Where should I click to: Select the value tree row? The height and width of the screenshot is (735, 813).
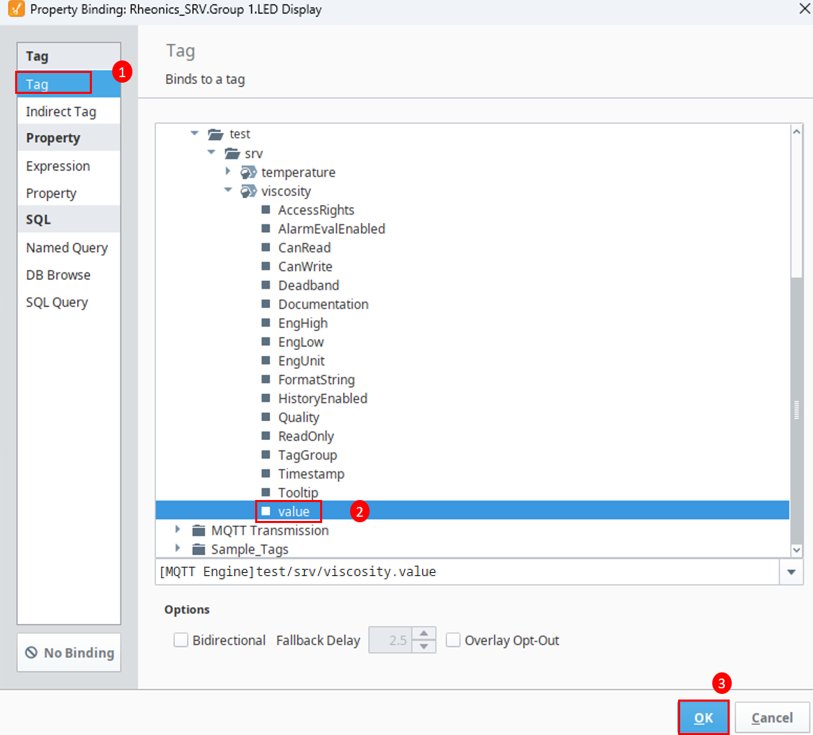tap(472, 511)
